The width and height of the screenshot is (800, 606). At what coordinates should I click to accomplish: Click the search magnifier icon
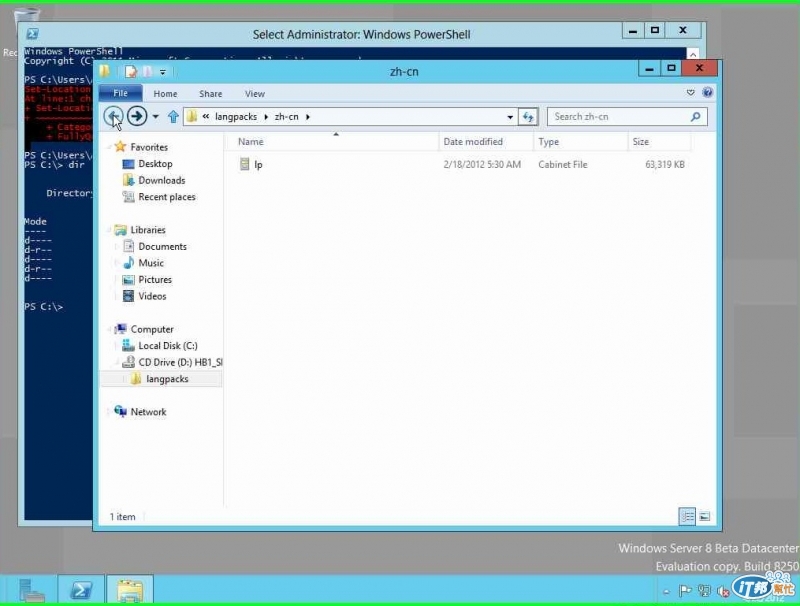pyautogui.click(x=695, y=117)
